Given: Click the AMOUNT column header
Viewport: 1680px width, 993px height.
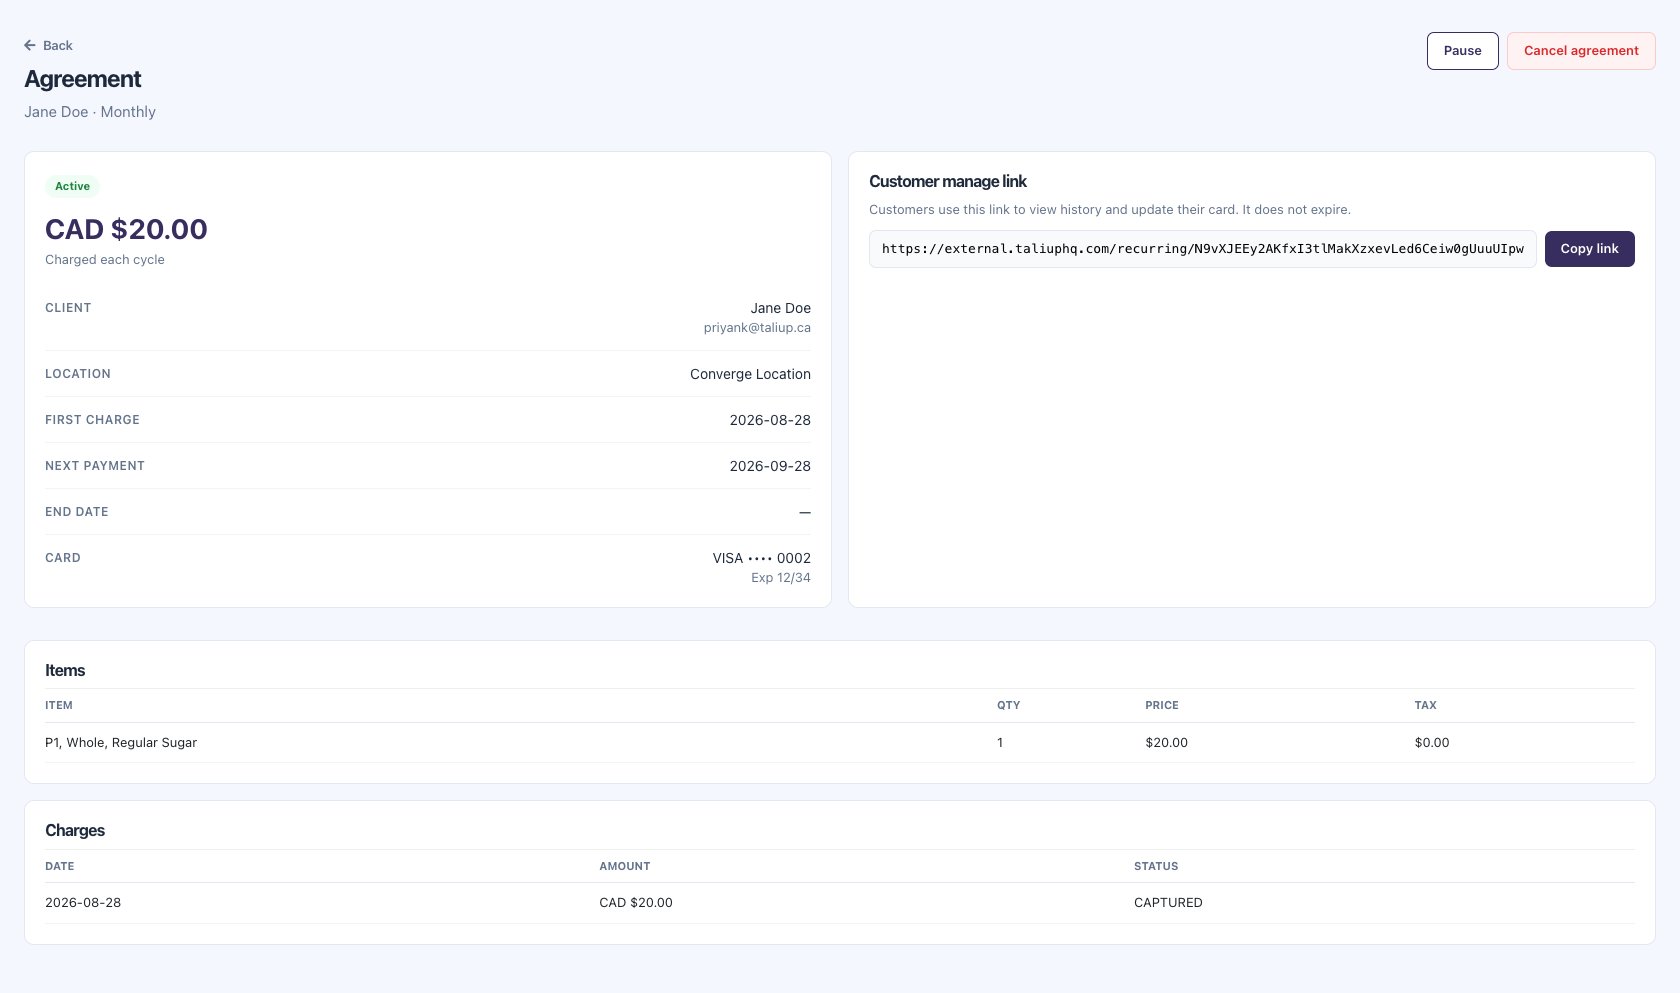Looking at the screenshot, I should [x=625, y=867].
